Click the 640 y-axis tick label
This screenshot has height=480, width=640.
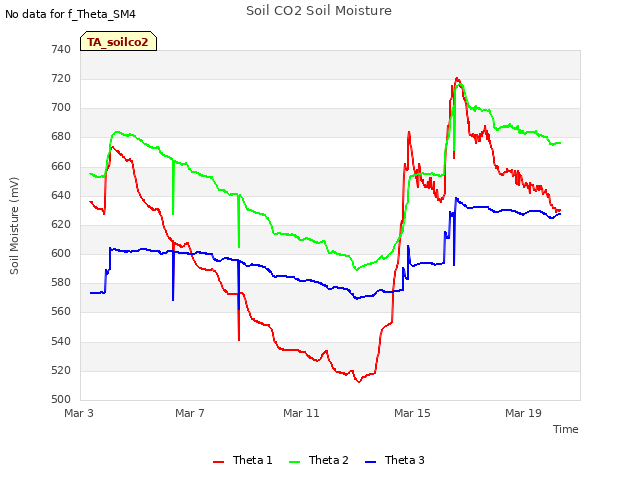61,195
